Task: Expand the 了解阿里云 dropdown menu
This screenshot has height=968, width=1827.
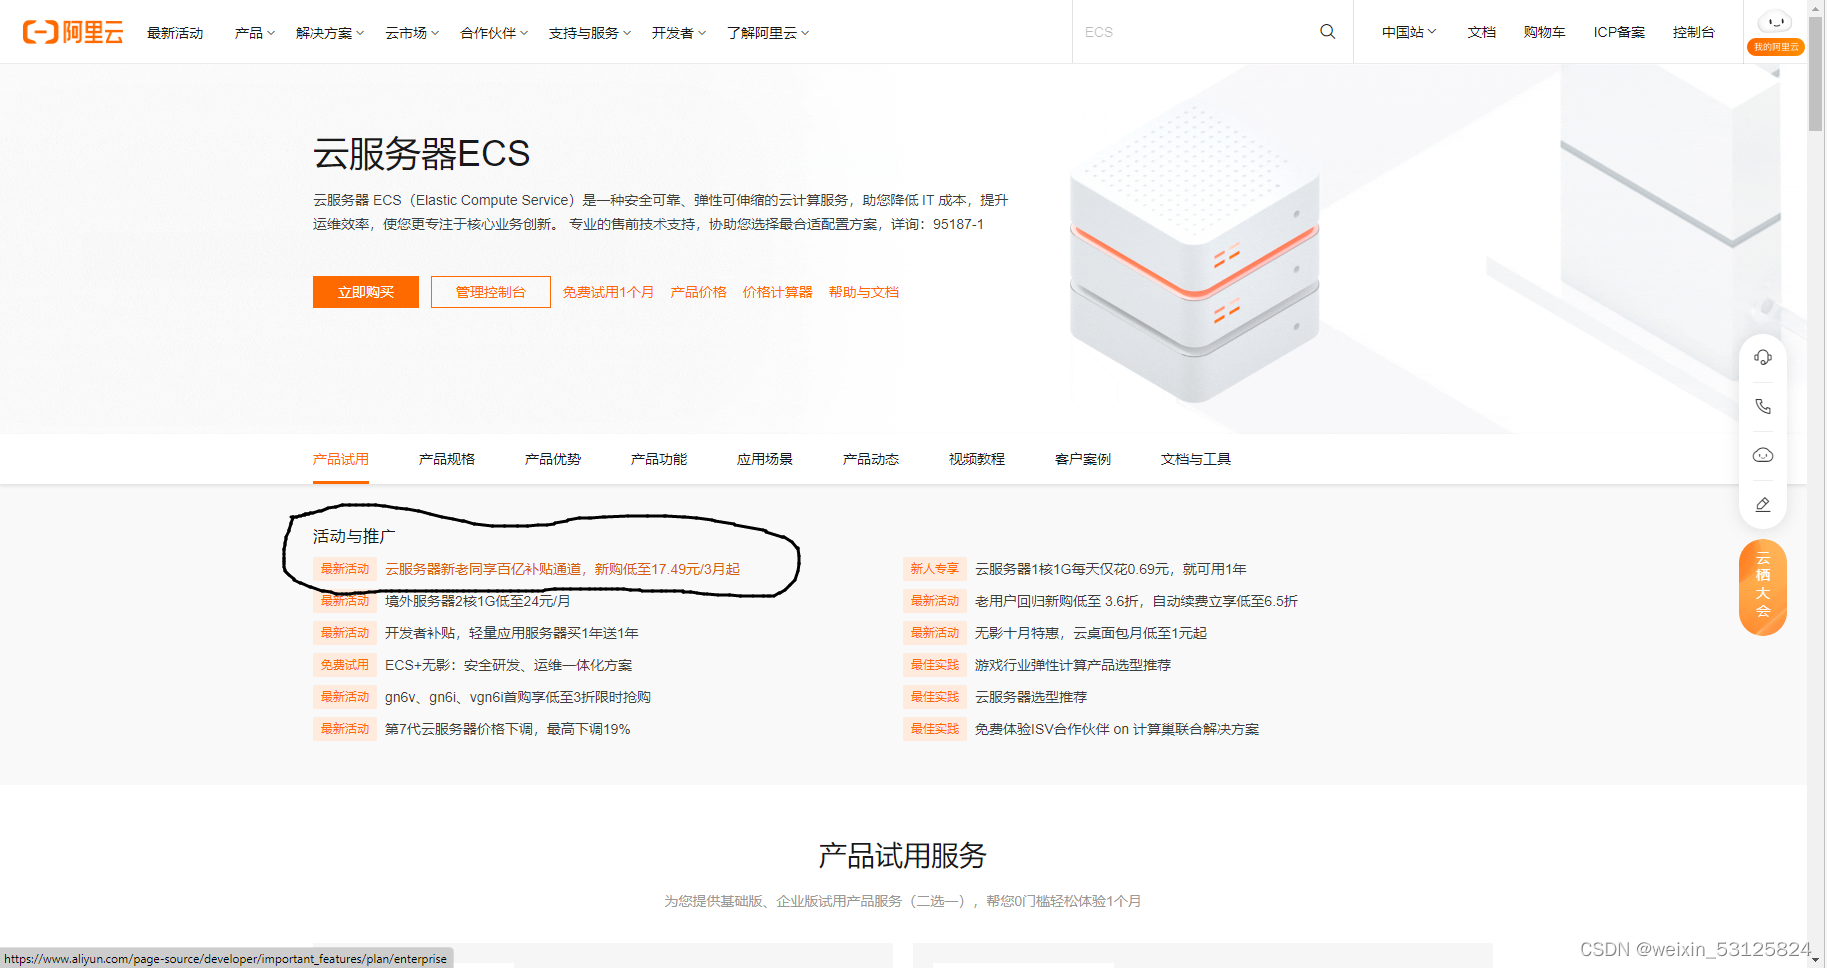Action: pyautogui.click(x=768, y=33)
